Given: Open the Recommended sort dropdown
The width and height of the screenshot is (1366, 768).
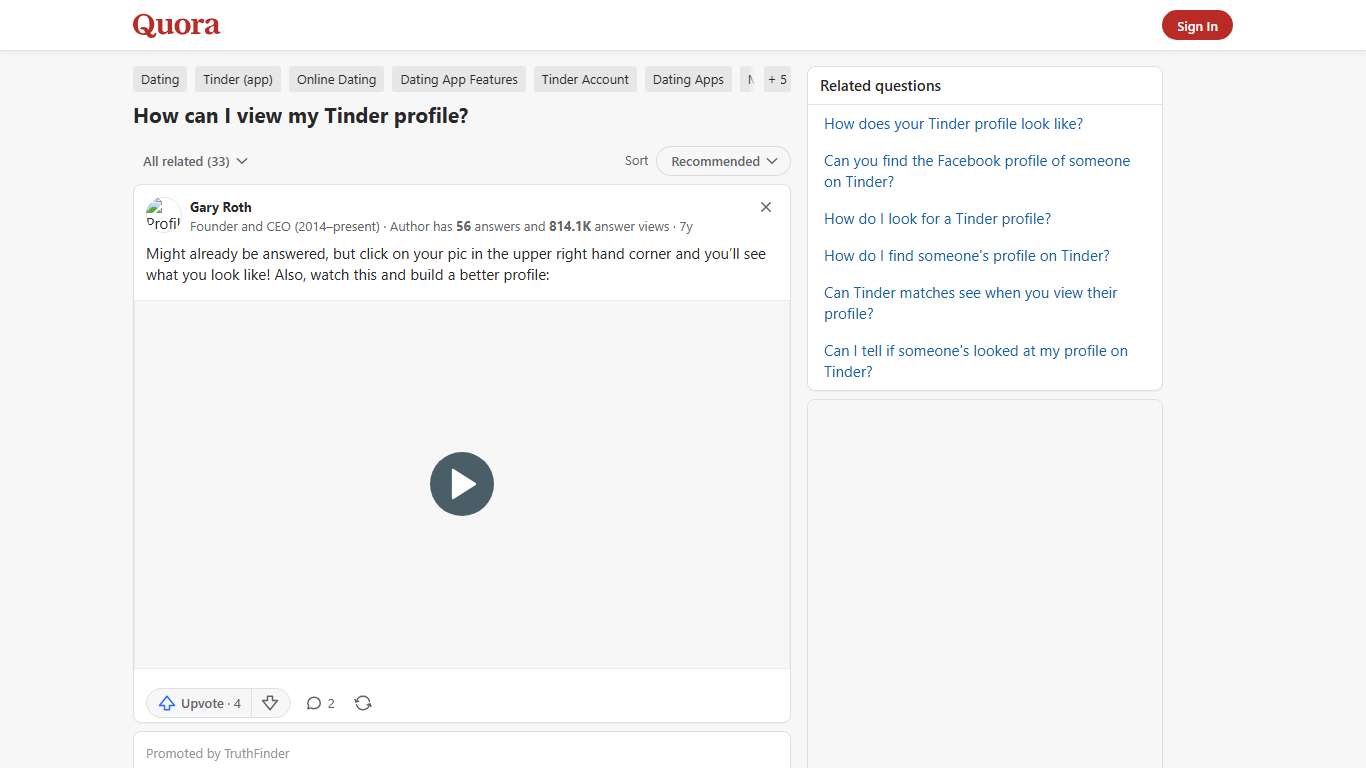Looking at the screenshot, I should point(722,161).
